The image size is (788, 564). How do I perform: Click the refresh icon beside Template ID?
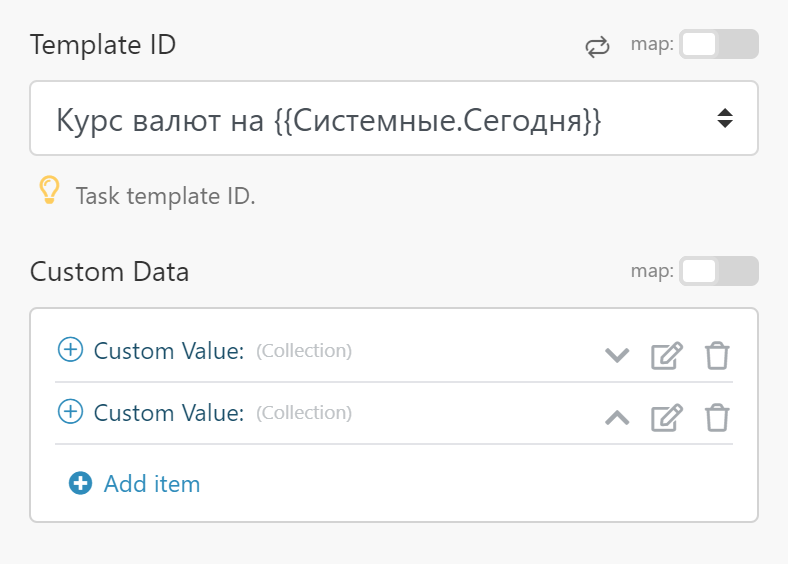click(597, 47)
